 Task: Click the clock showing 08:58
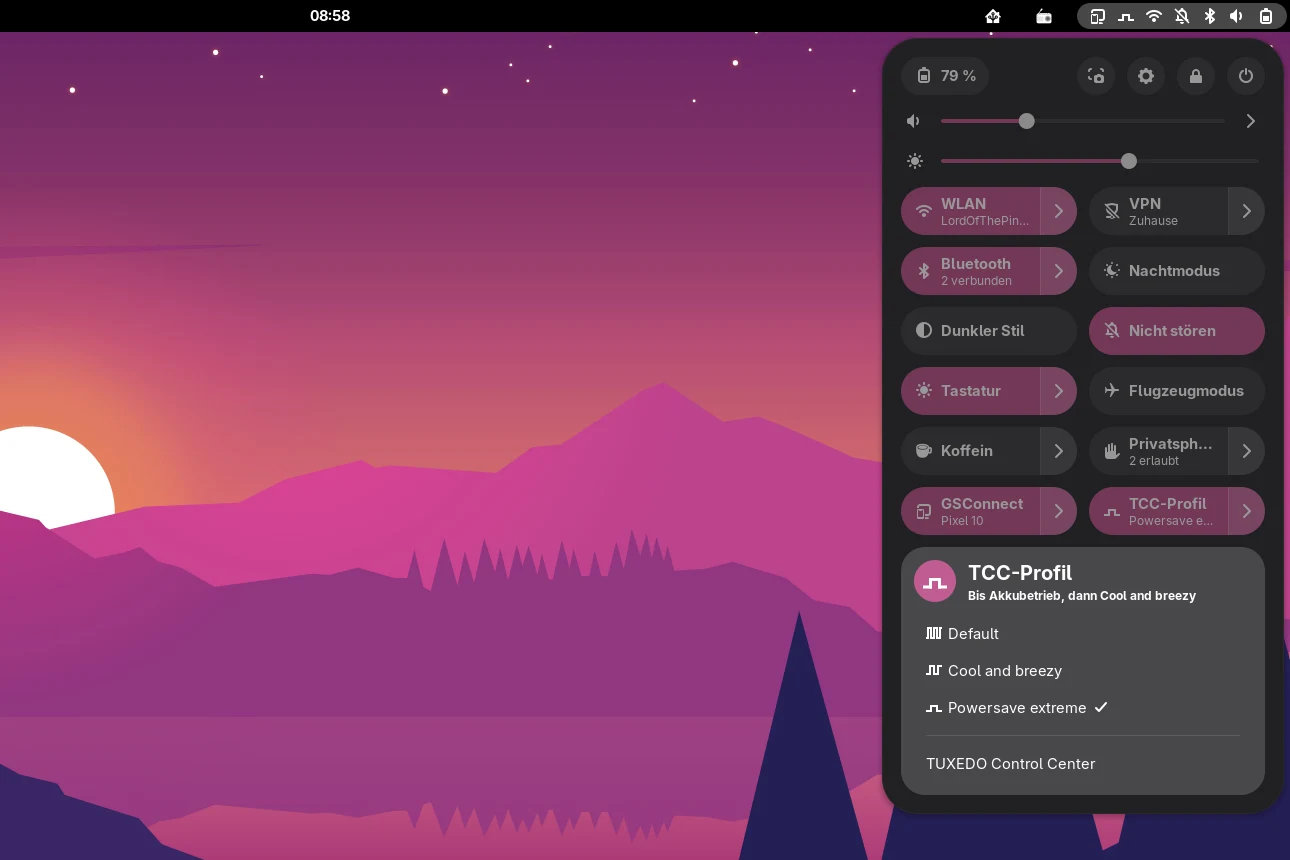pos(330,16)
